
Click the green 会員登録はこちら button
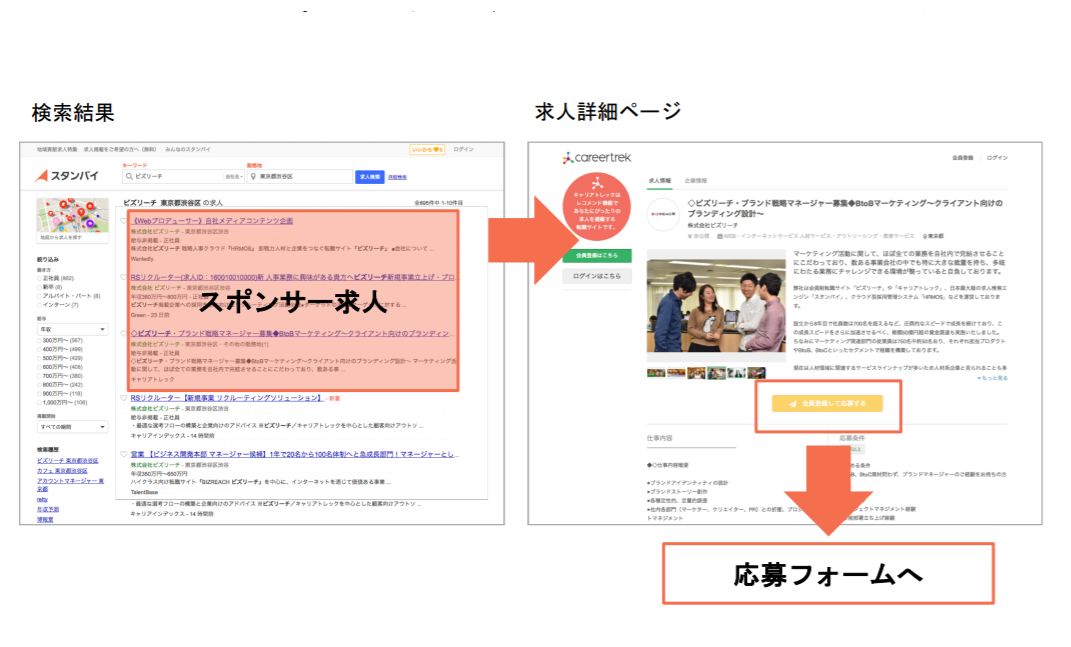[596, 256]
